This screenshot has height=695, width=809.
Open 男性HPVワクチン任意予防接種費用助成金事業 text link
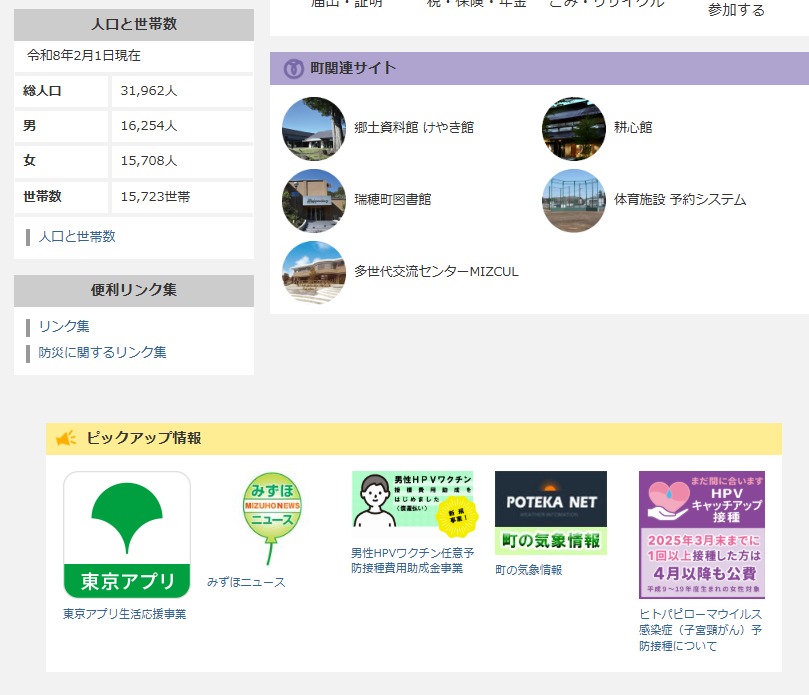(x=412, y=560)
